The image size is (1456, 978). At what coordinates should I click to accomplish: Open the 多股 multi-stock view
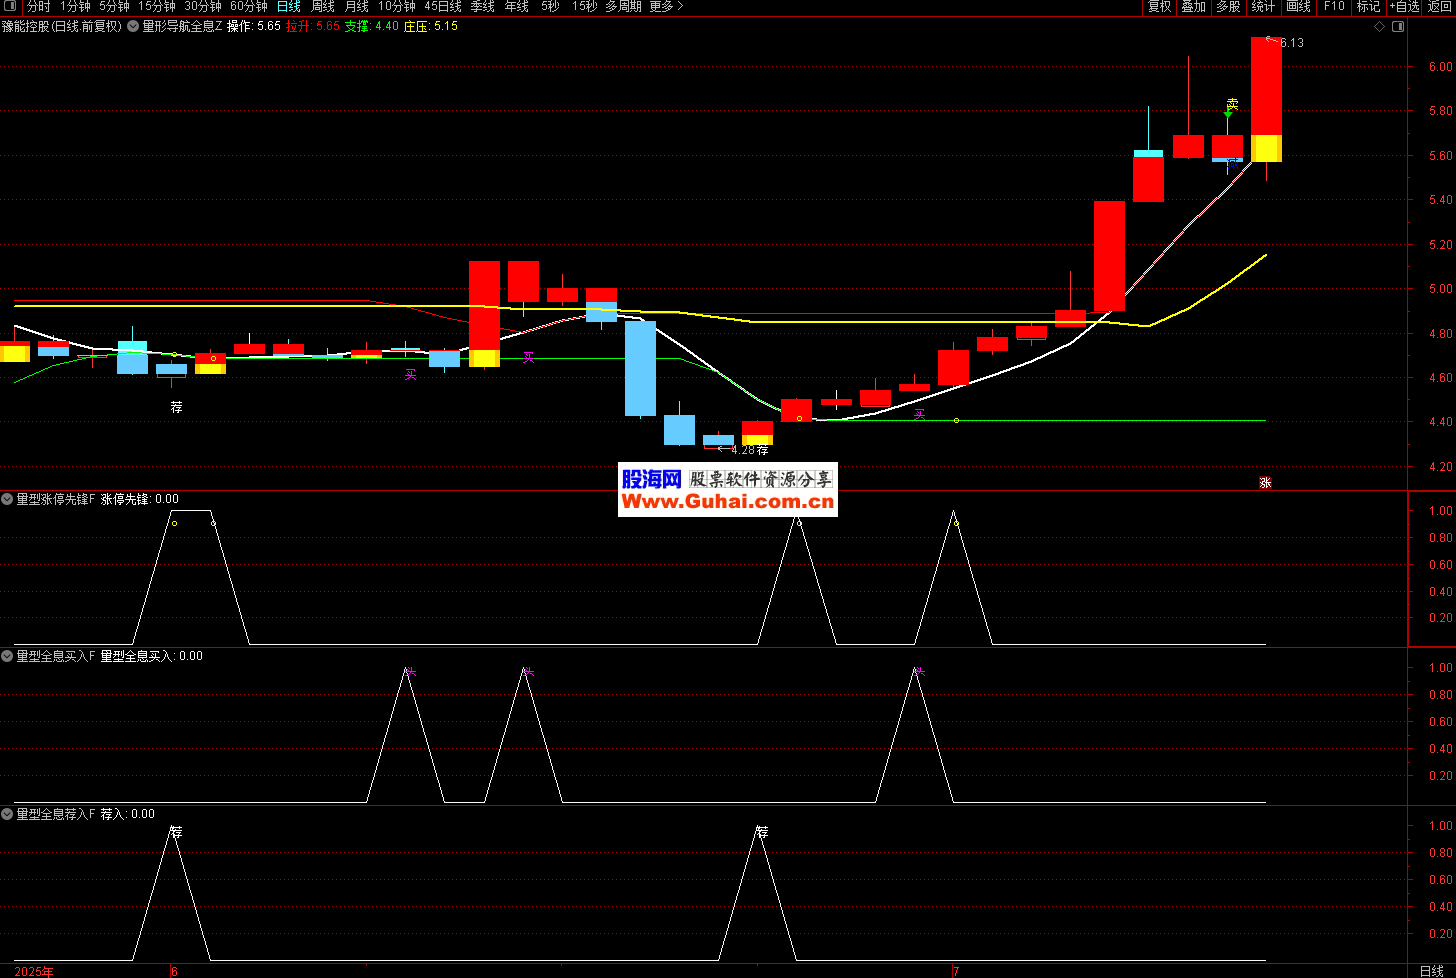pyautogui.click(x=1228, y=7)
